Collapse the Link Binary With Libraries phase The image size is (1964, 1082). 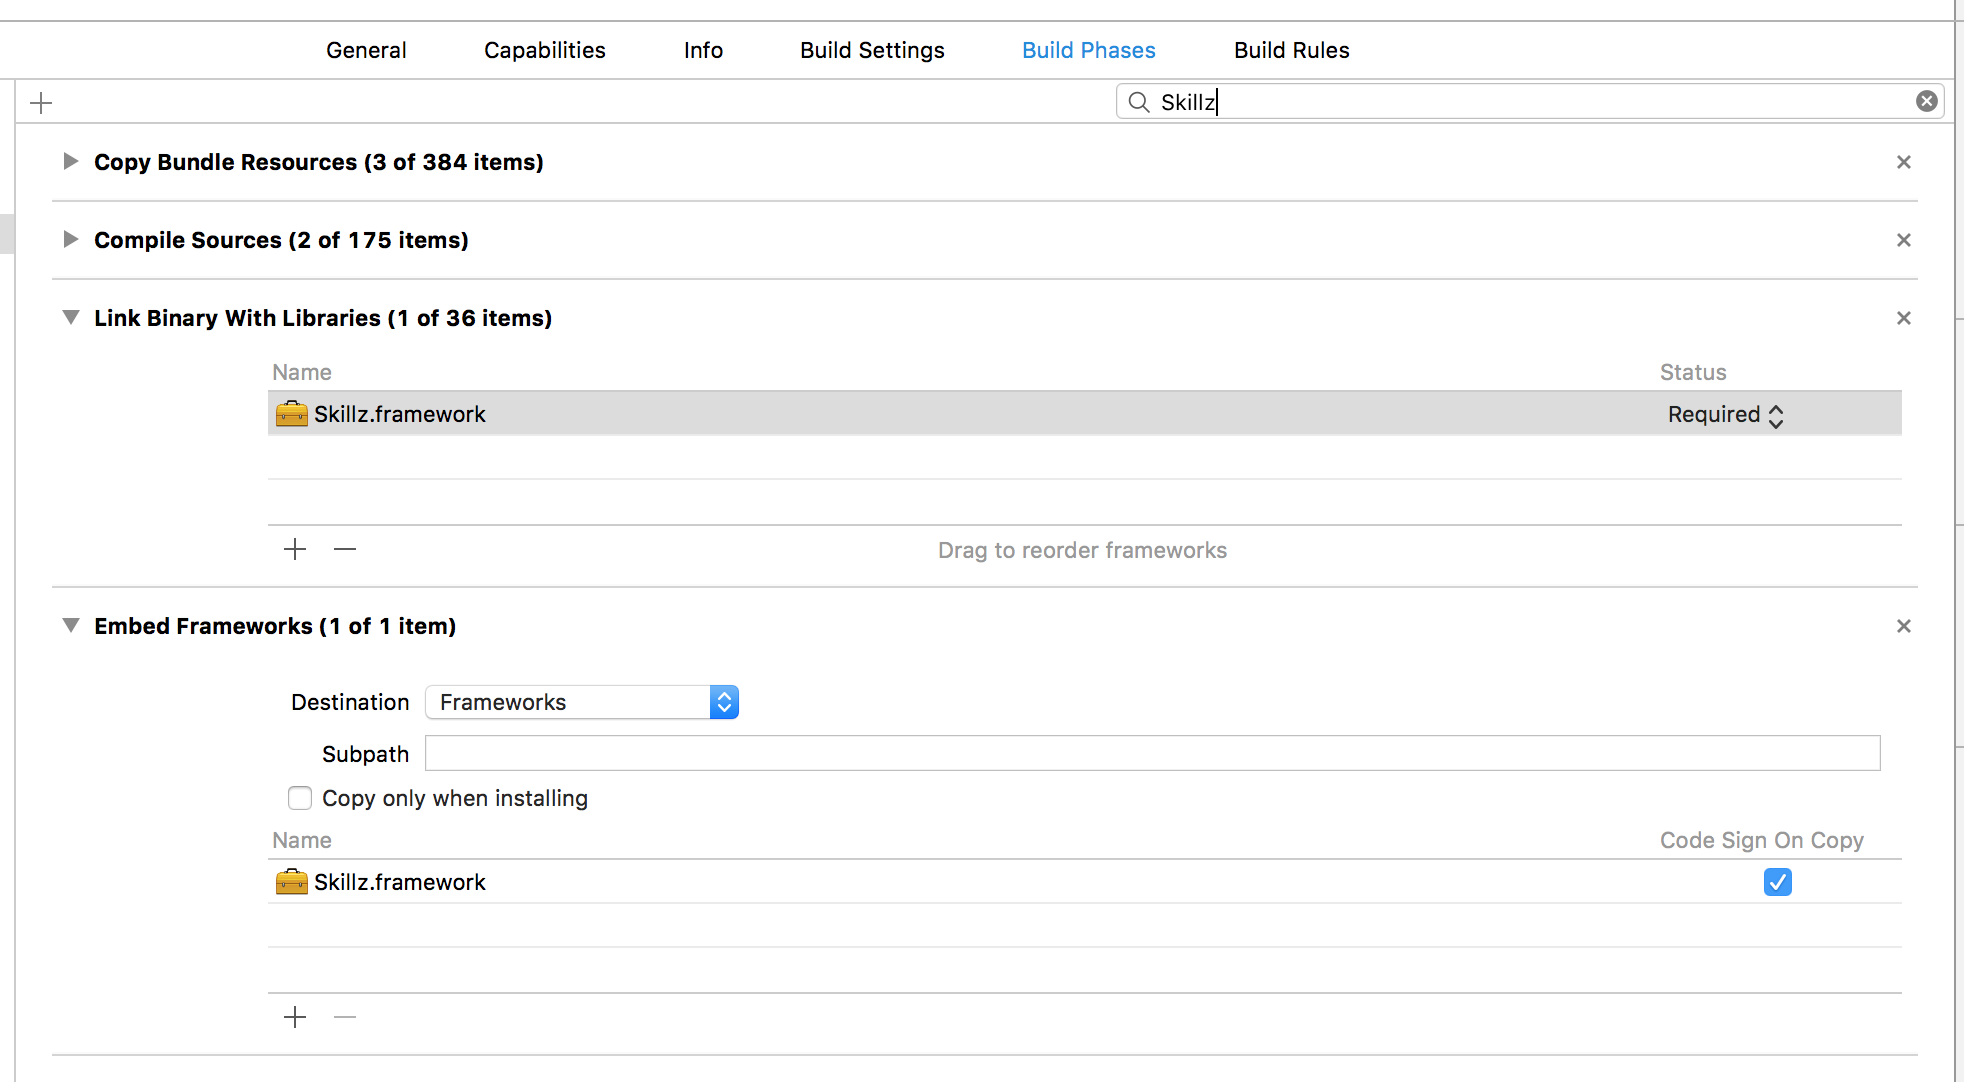point(70,317)
